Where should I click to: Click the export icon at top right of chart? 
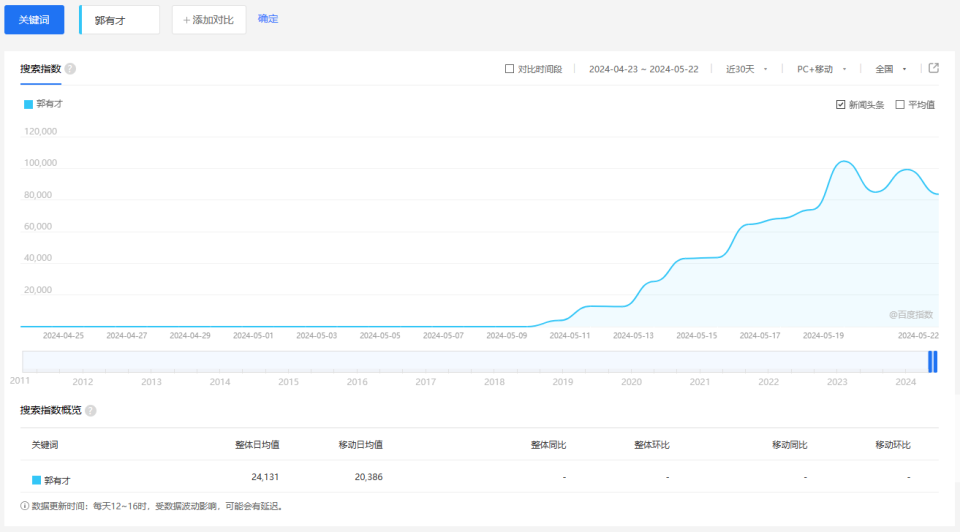pos(933,69)
